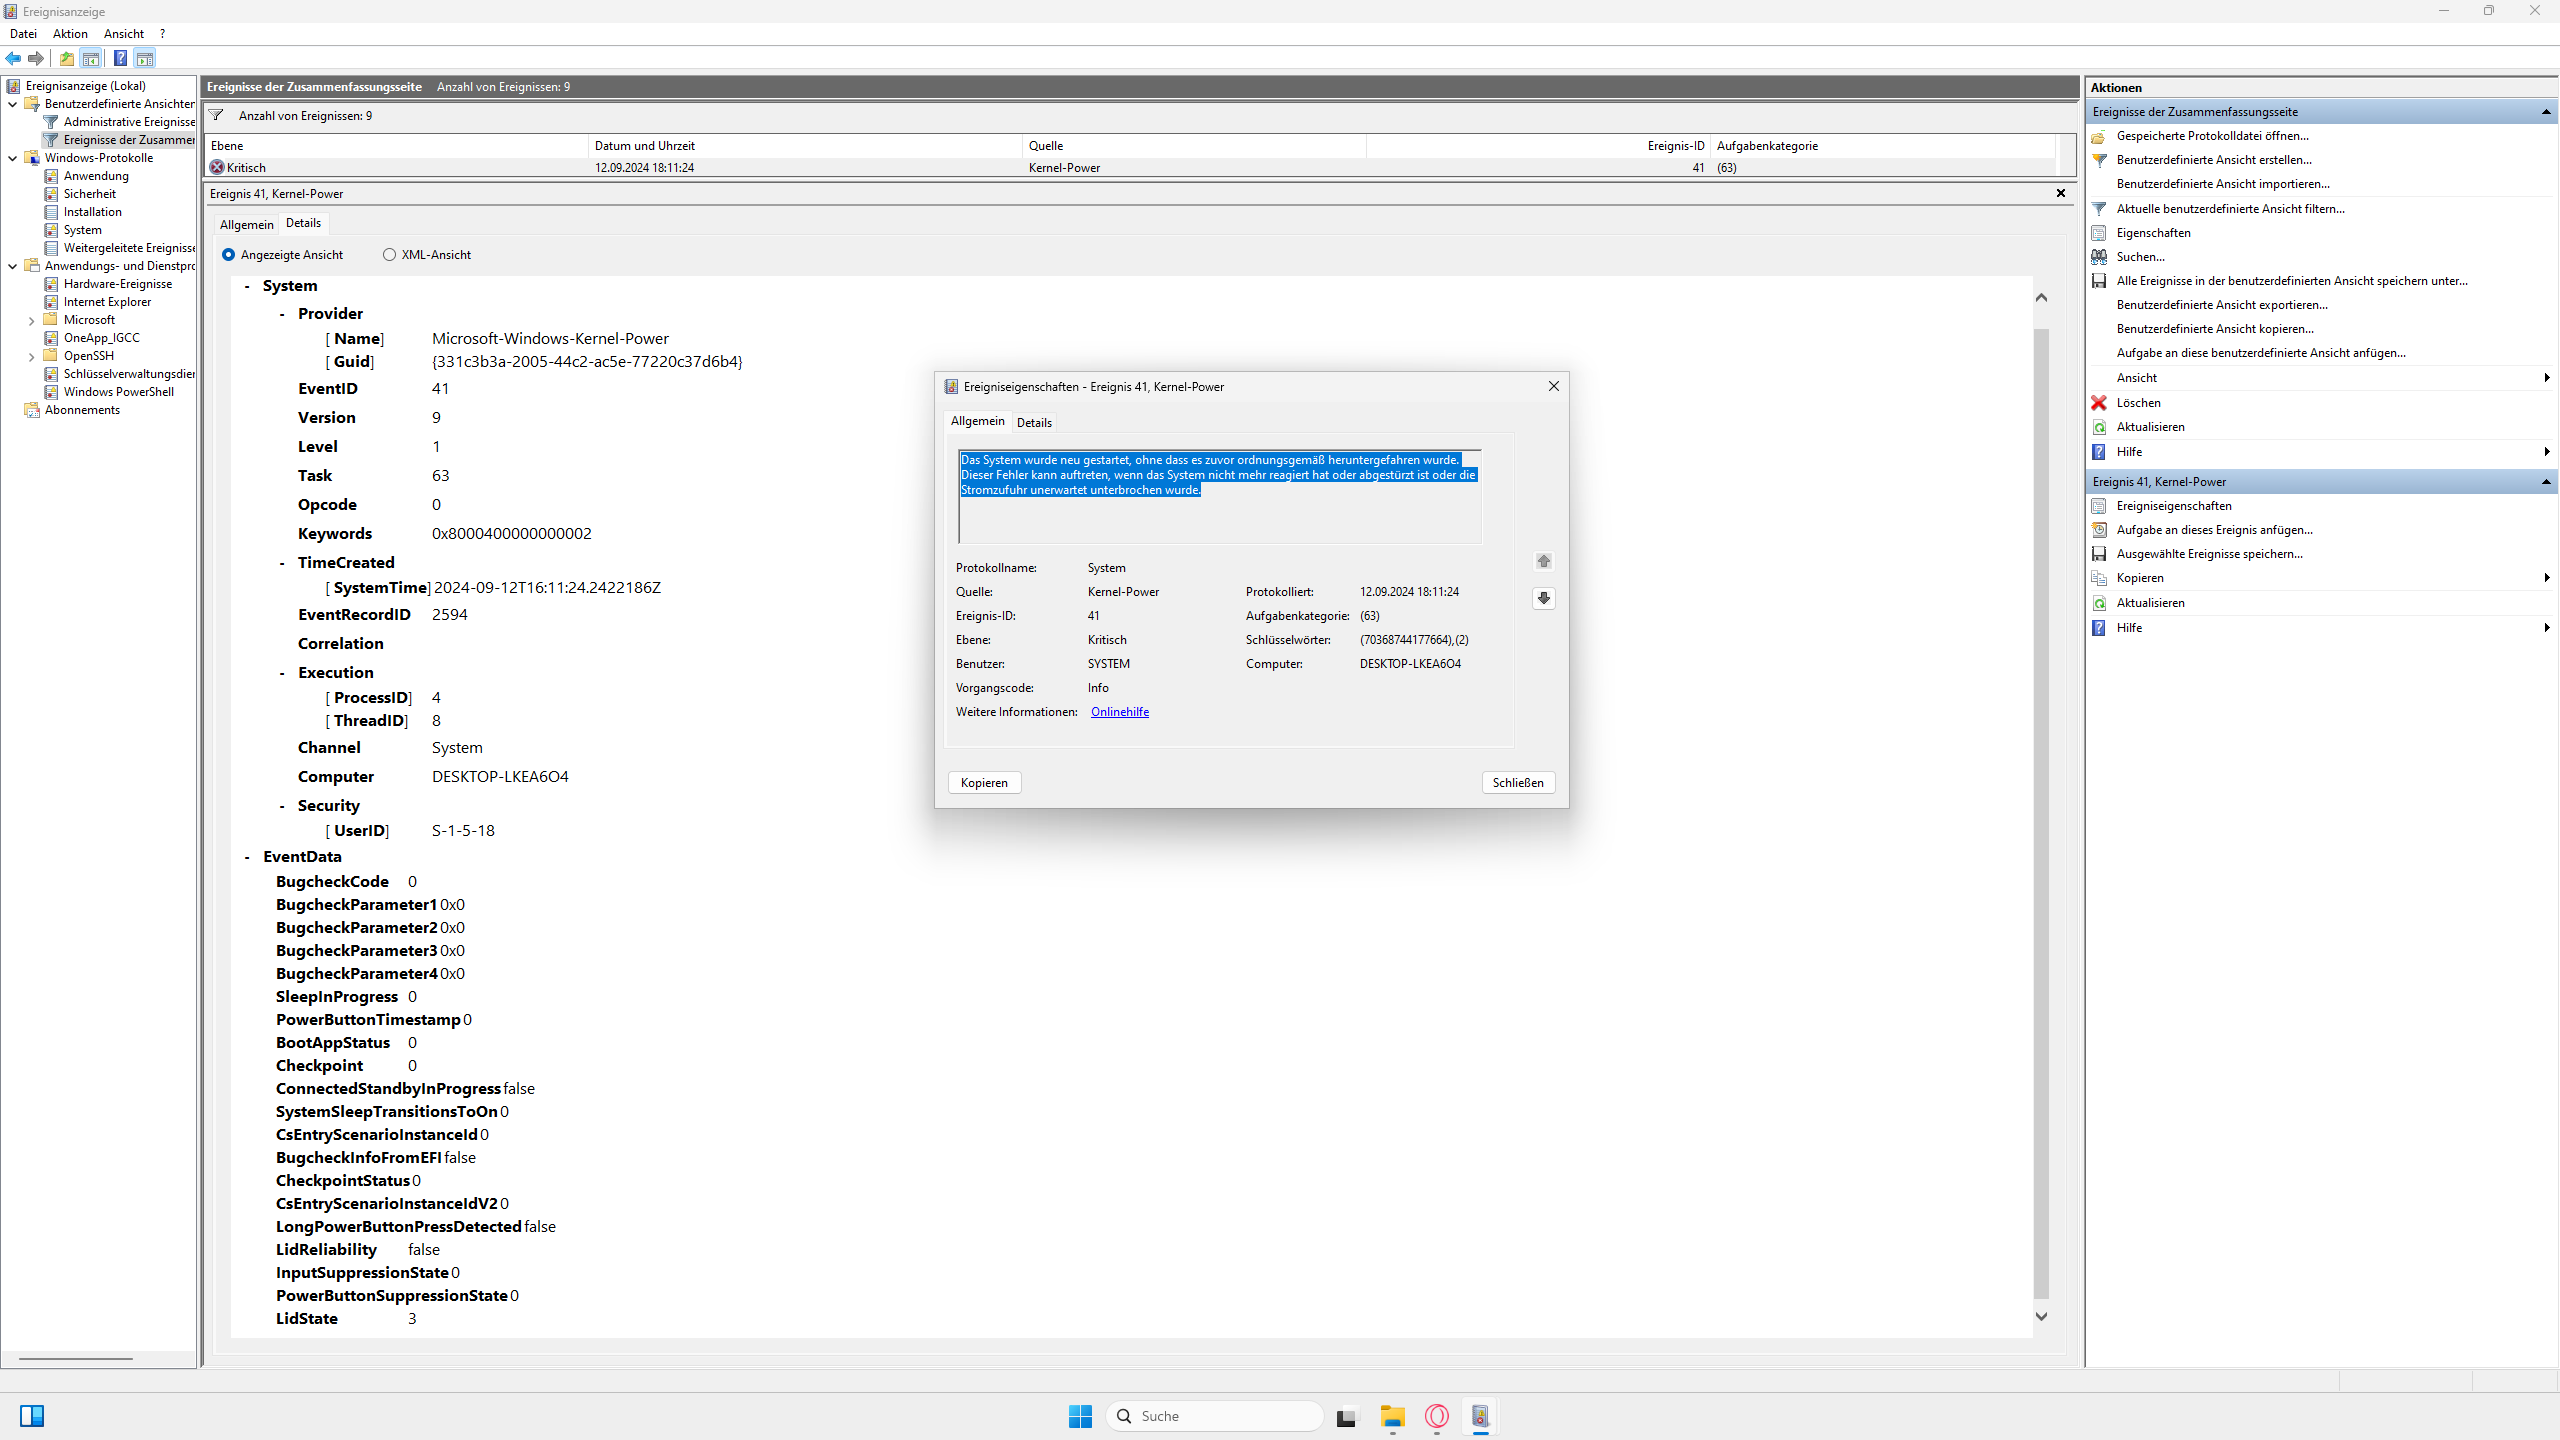Click the Suchen binoculars icon
The image size is (2560, 1440).
(x=2099, y=256)
